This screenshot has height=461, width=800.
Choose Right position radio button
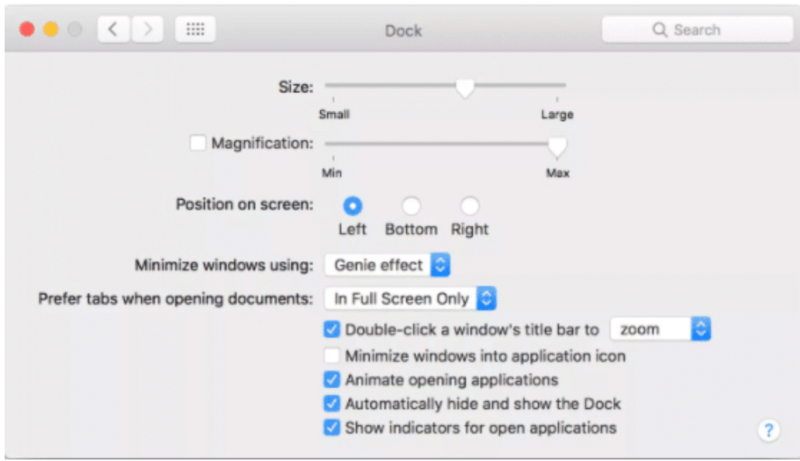click(469, 207)
